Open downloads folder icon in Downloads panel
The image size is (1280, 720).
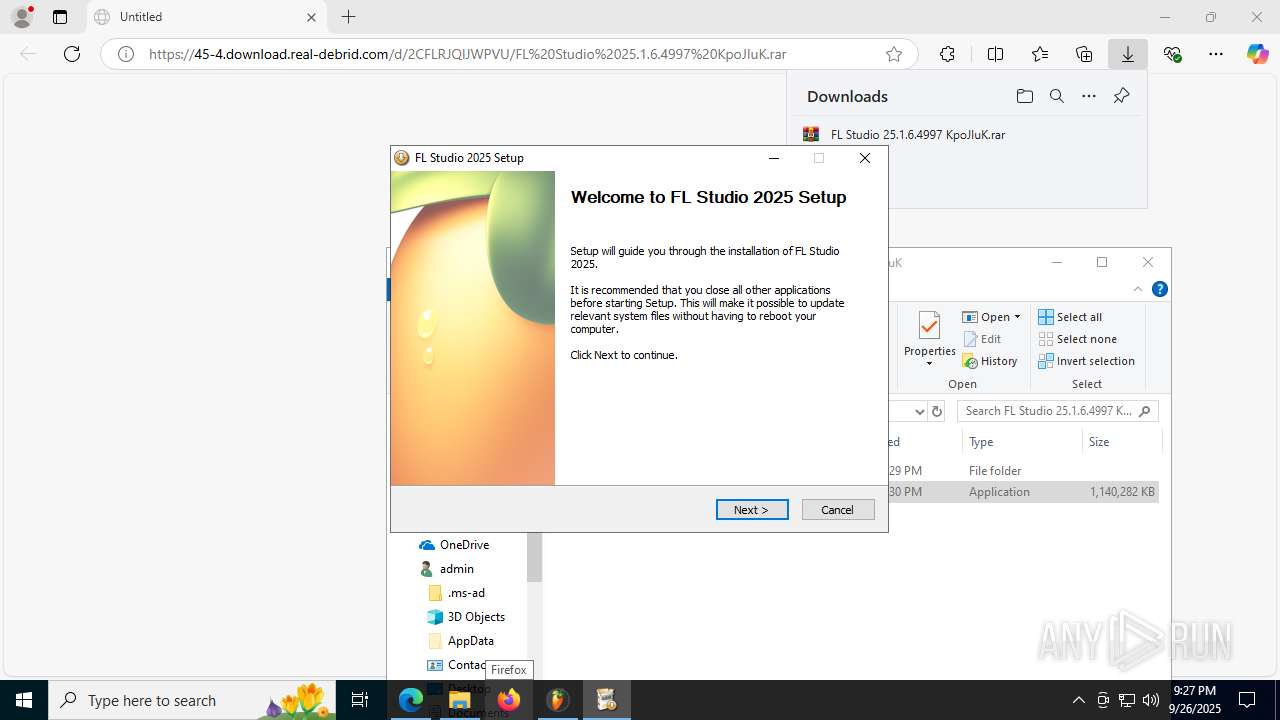(x=1025, y=96)
